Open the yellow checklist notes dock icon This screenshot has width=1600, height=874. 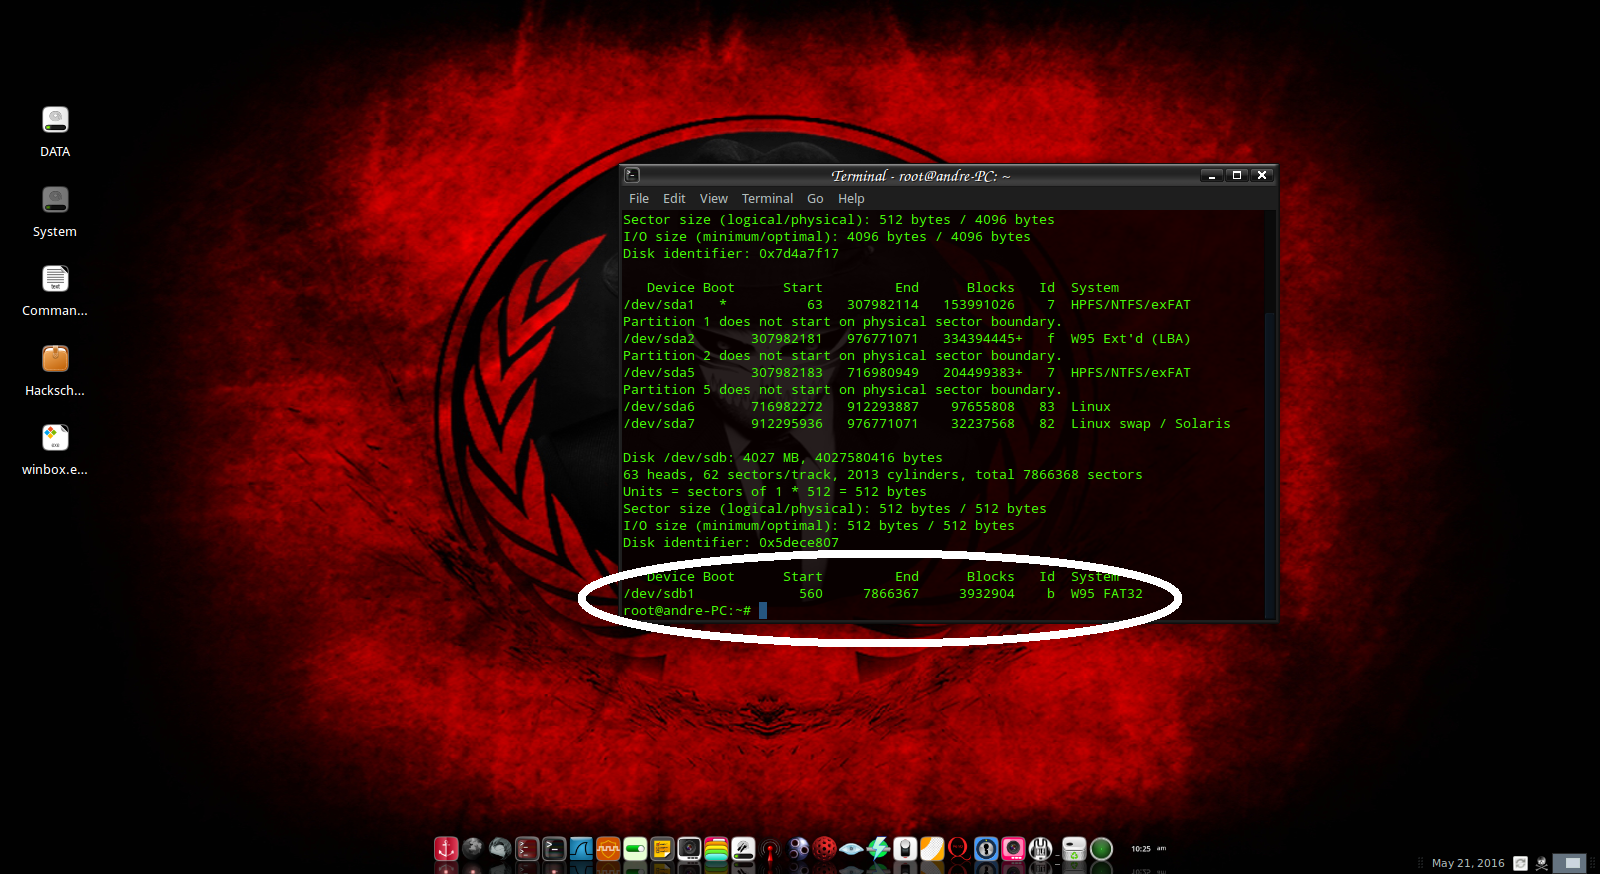click(x=662, y=849)
